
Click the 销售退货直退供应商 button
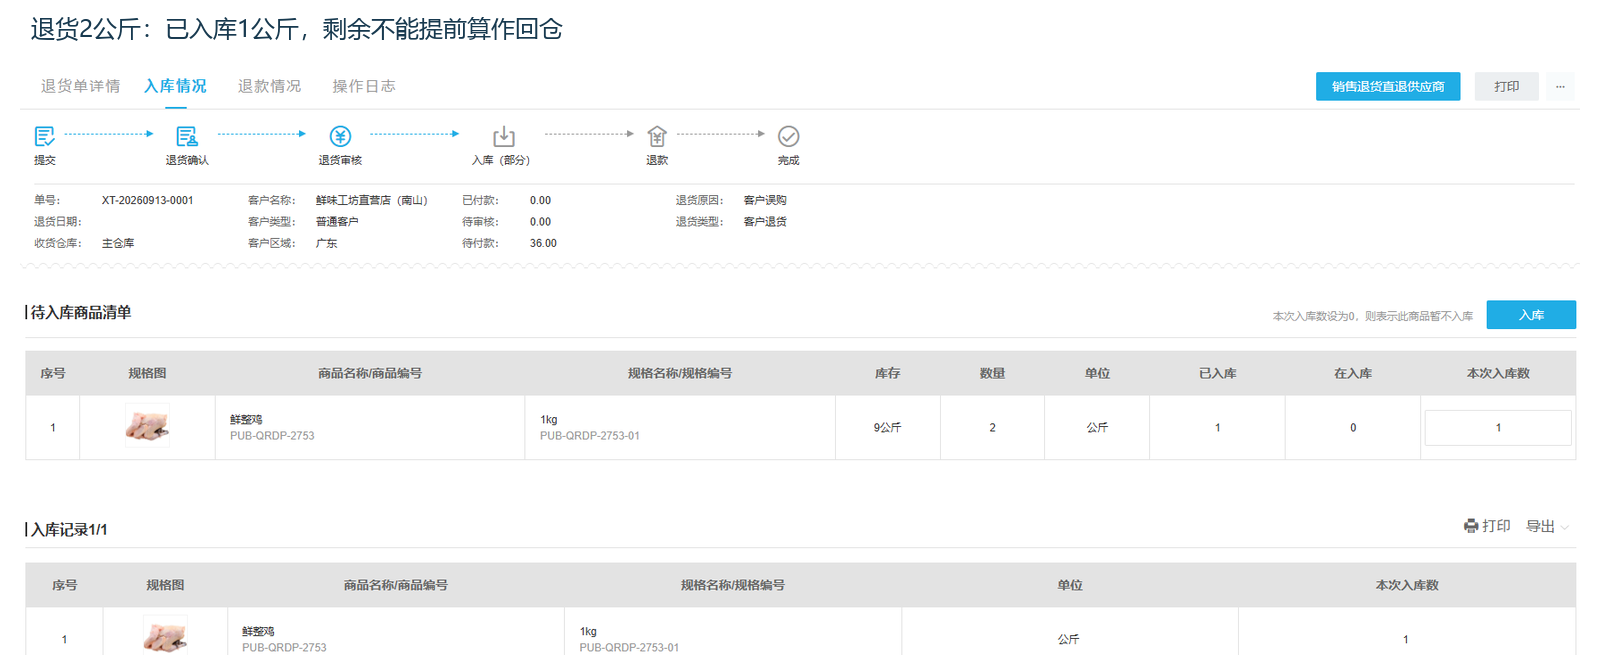pos(1388,87)
